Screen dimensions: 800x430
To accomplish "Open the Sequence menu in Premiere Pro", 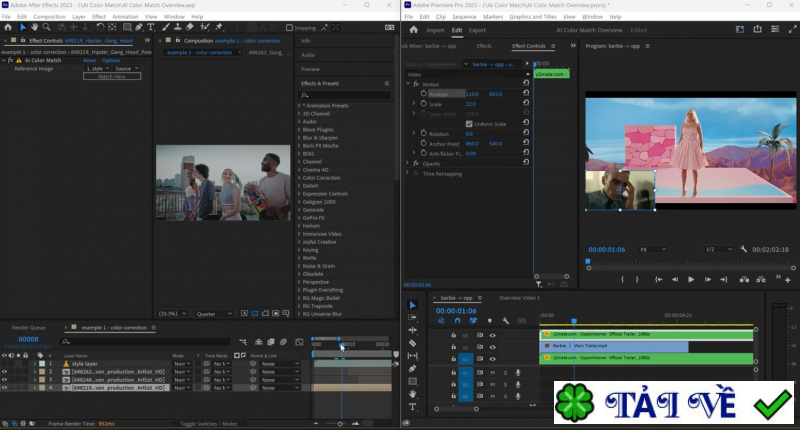I will point(464,17).
